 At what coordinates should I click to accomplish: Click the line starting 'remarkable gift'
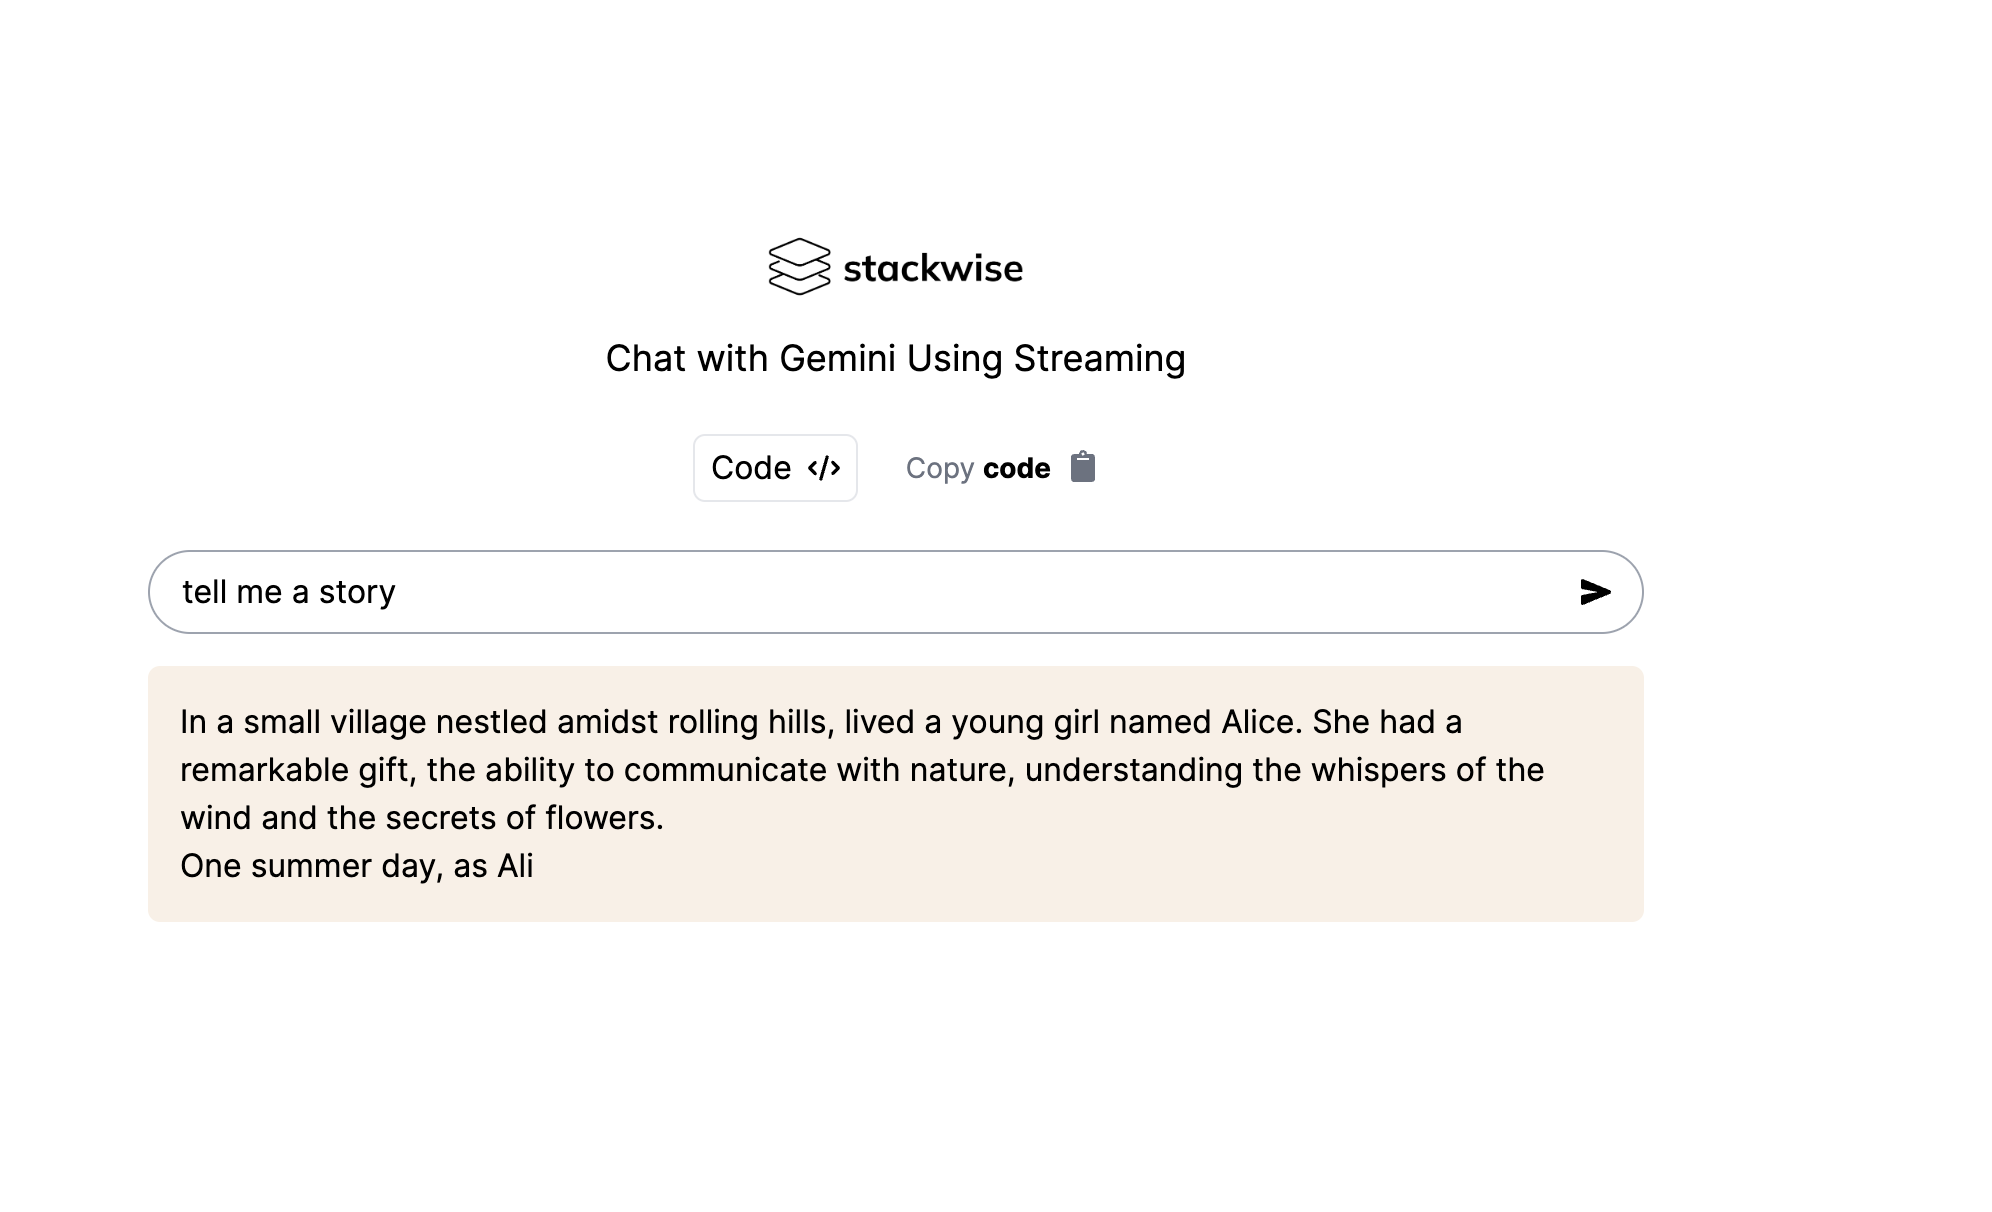click(x=862, y=769)
